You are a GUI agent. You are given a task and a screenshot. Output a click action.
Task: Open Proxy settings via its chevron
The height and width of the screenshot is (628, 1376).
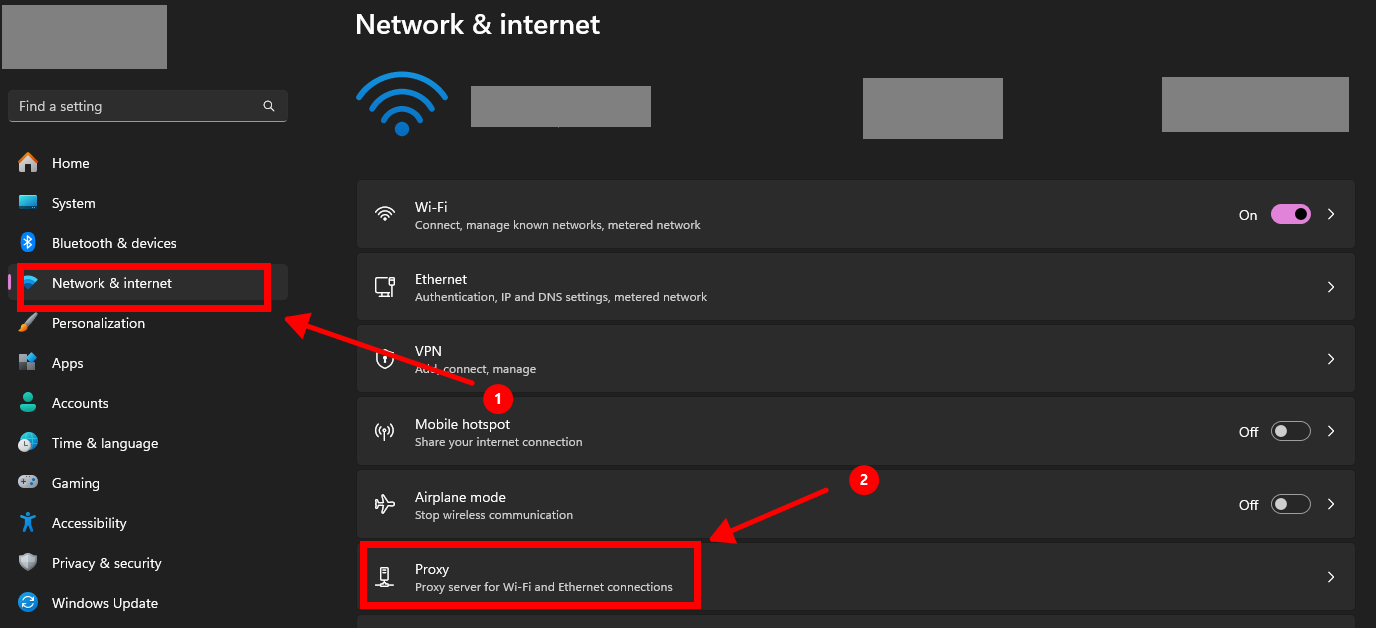pos(1331,577)
